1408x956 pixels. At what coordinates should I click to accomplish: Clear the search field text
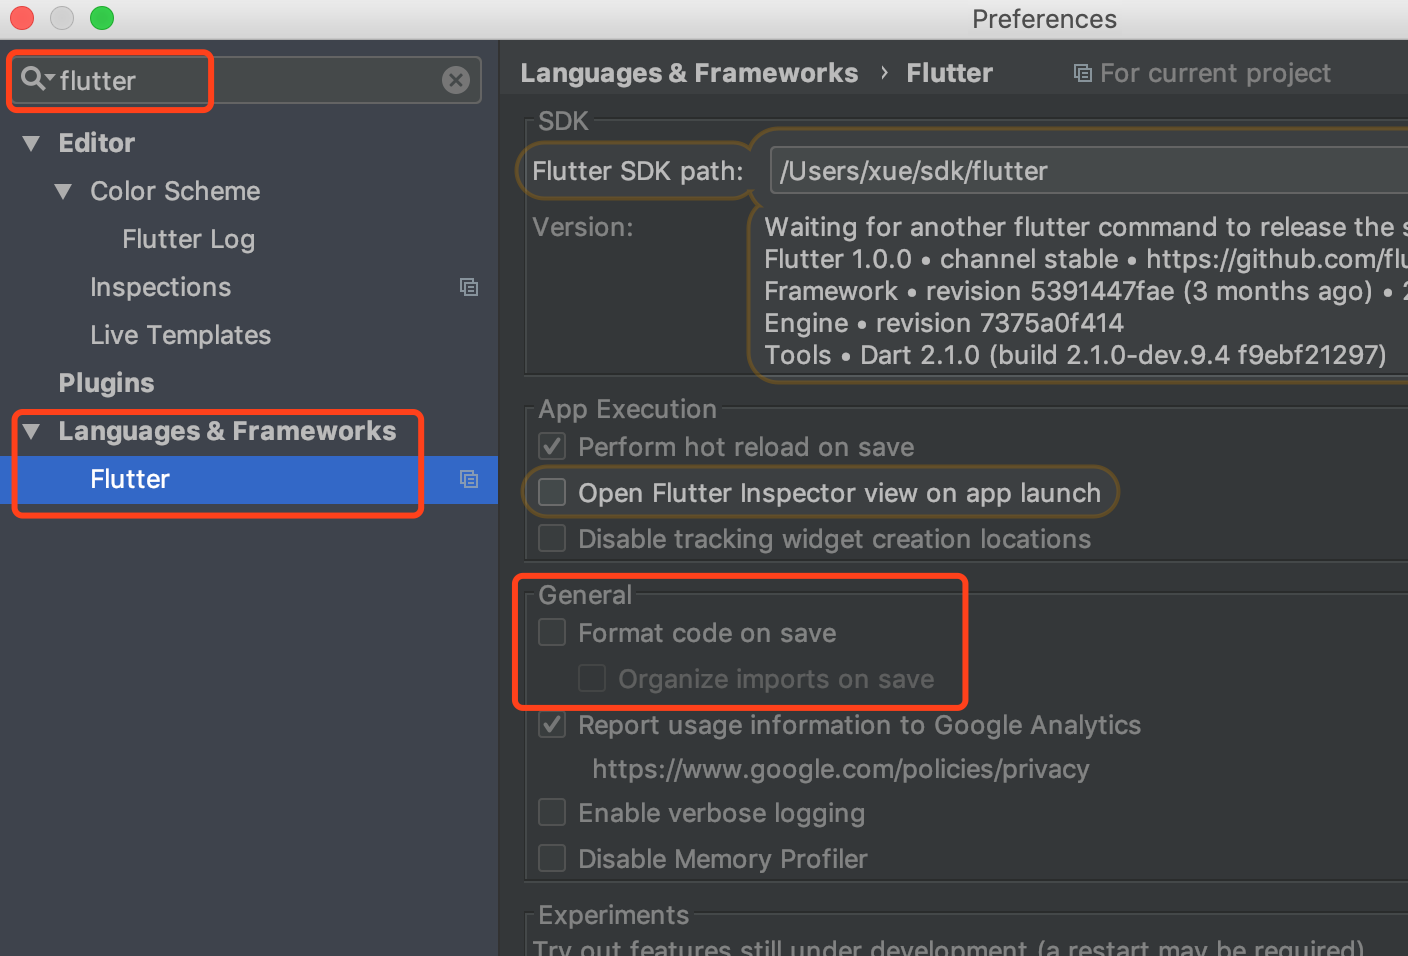(x=456, y=80)
